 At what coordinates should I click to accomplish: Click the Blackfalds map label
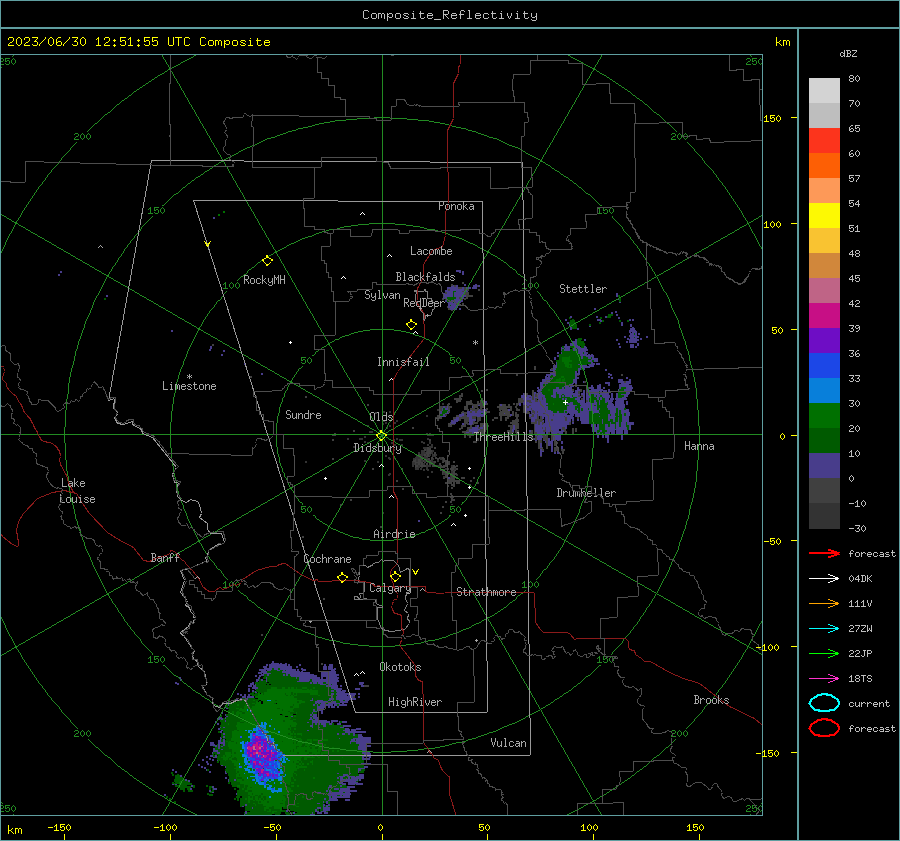tap(425, 277)
